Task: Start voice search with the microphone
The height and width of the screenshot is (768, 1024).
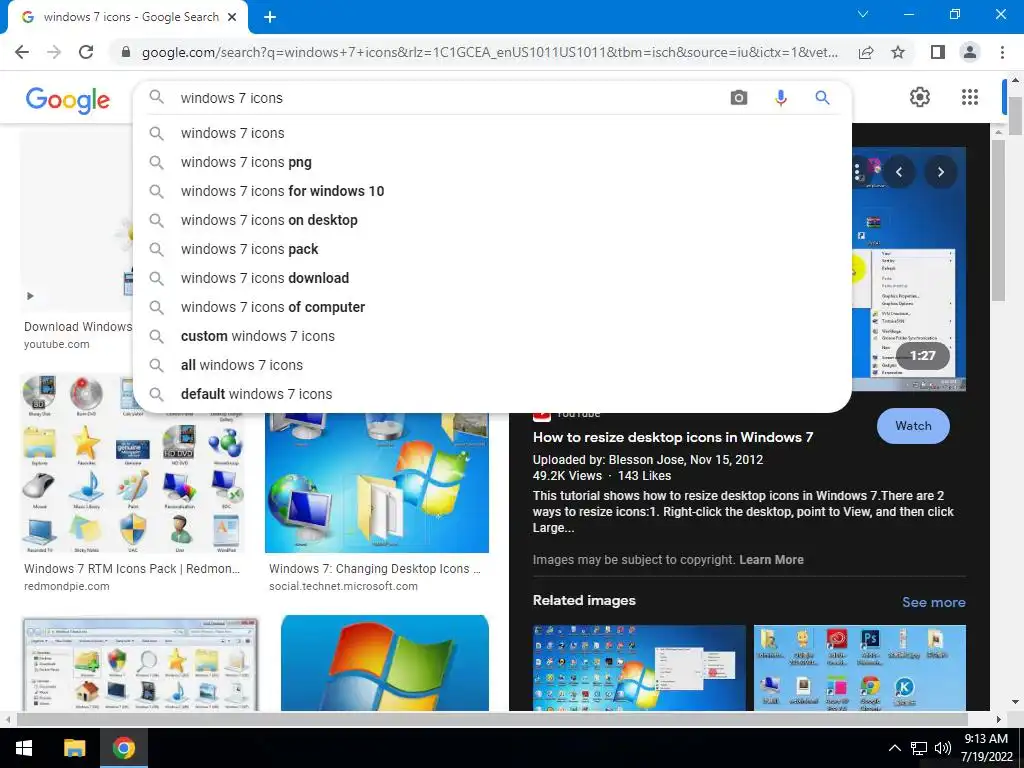Action: 780,98
